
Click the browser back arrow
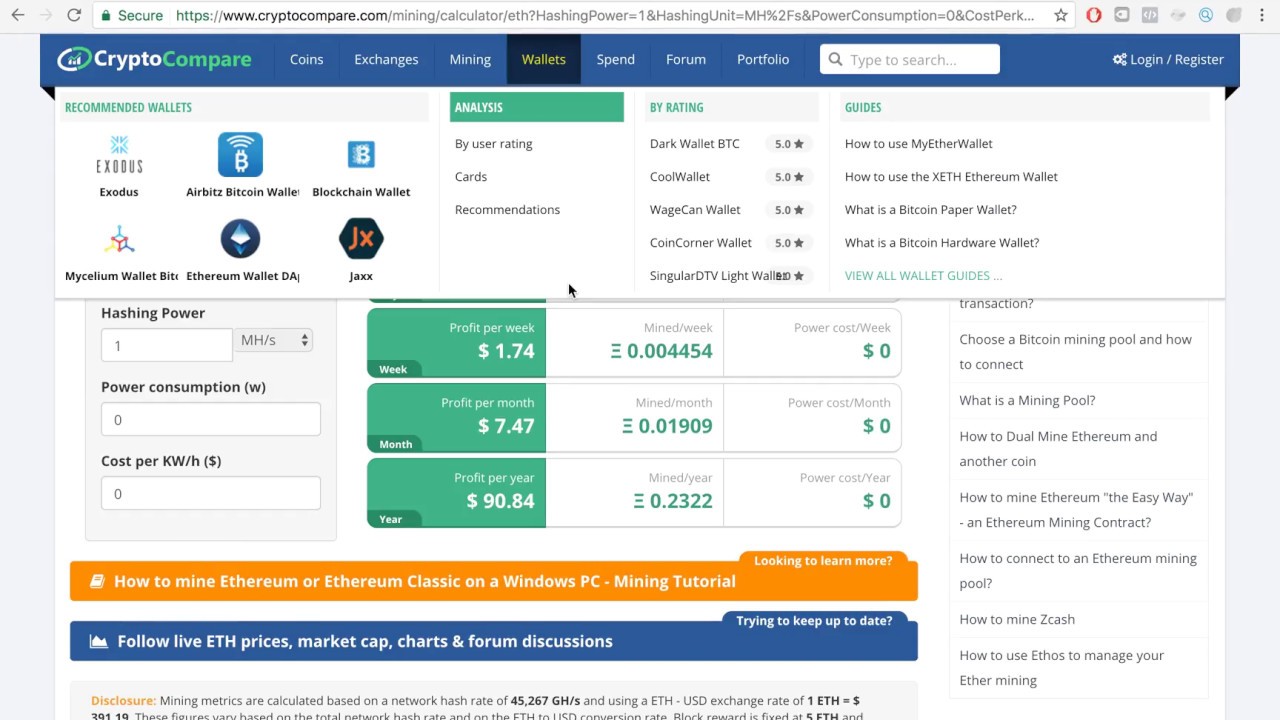[18, 15]
